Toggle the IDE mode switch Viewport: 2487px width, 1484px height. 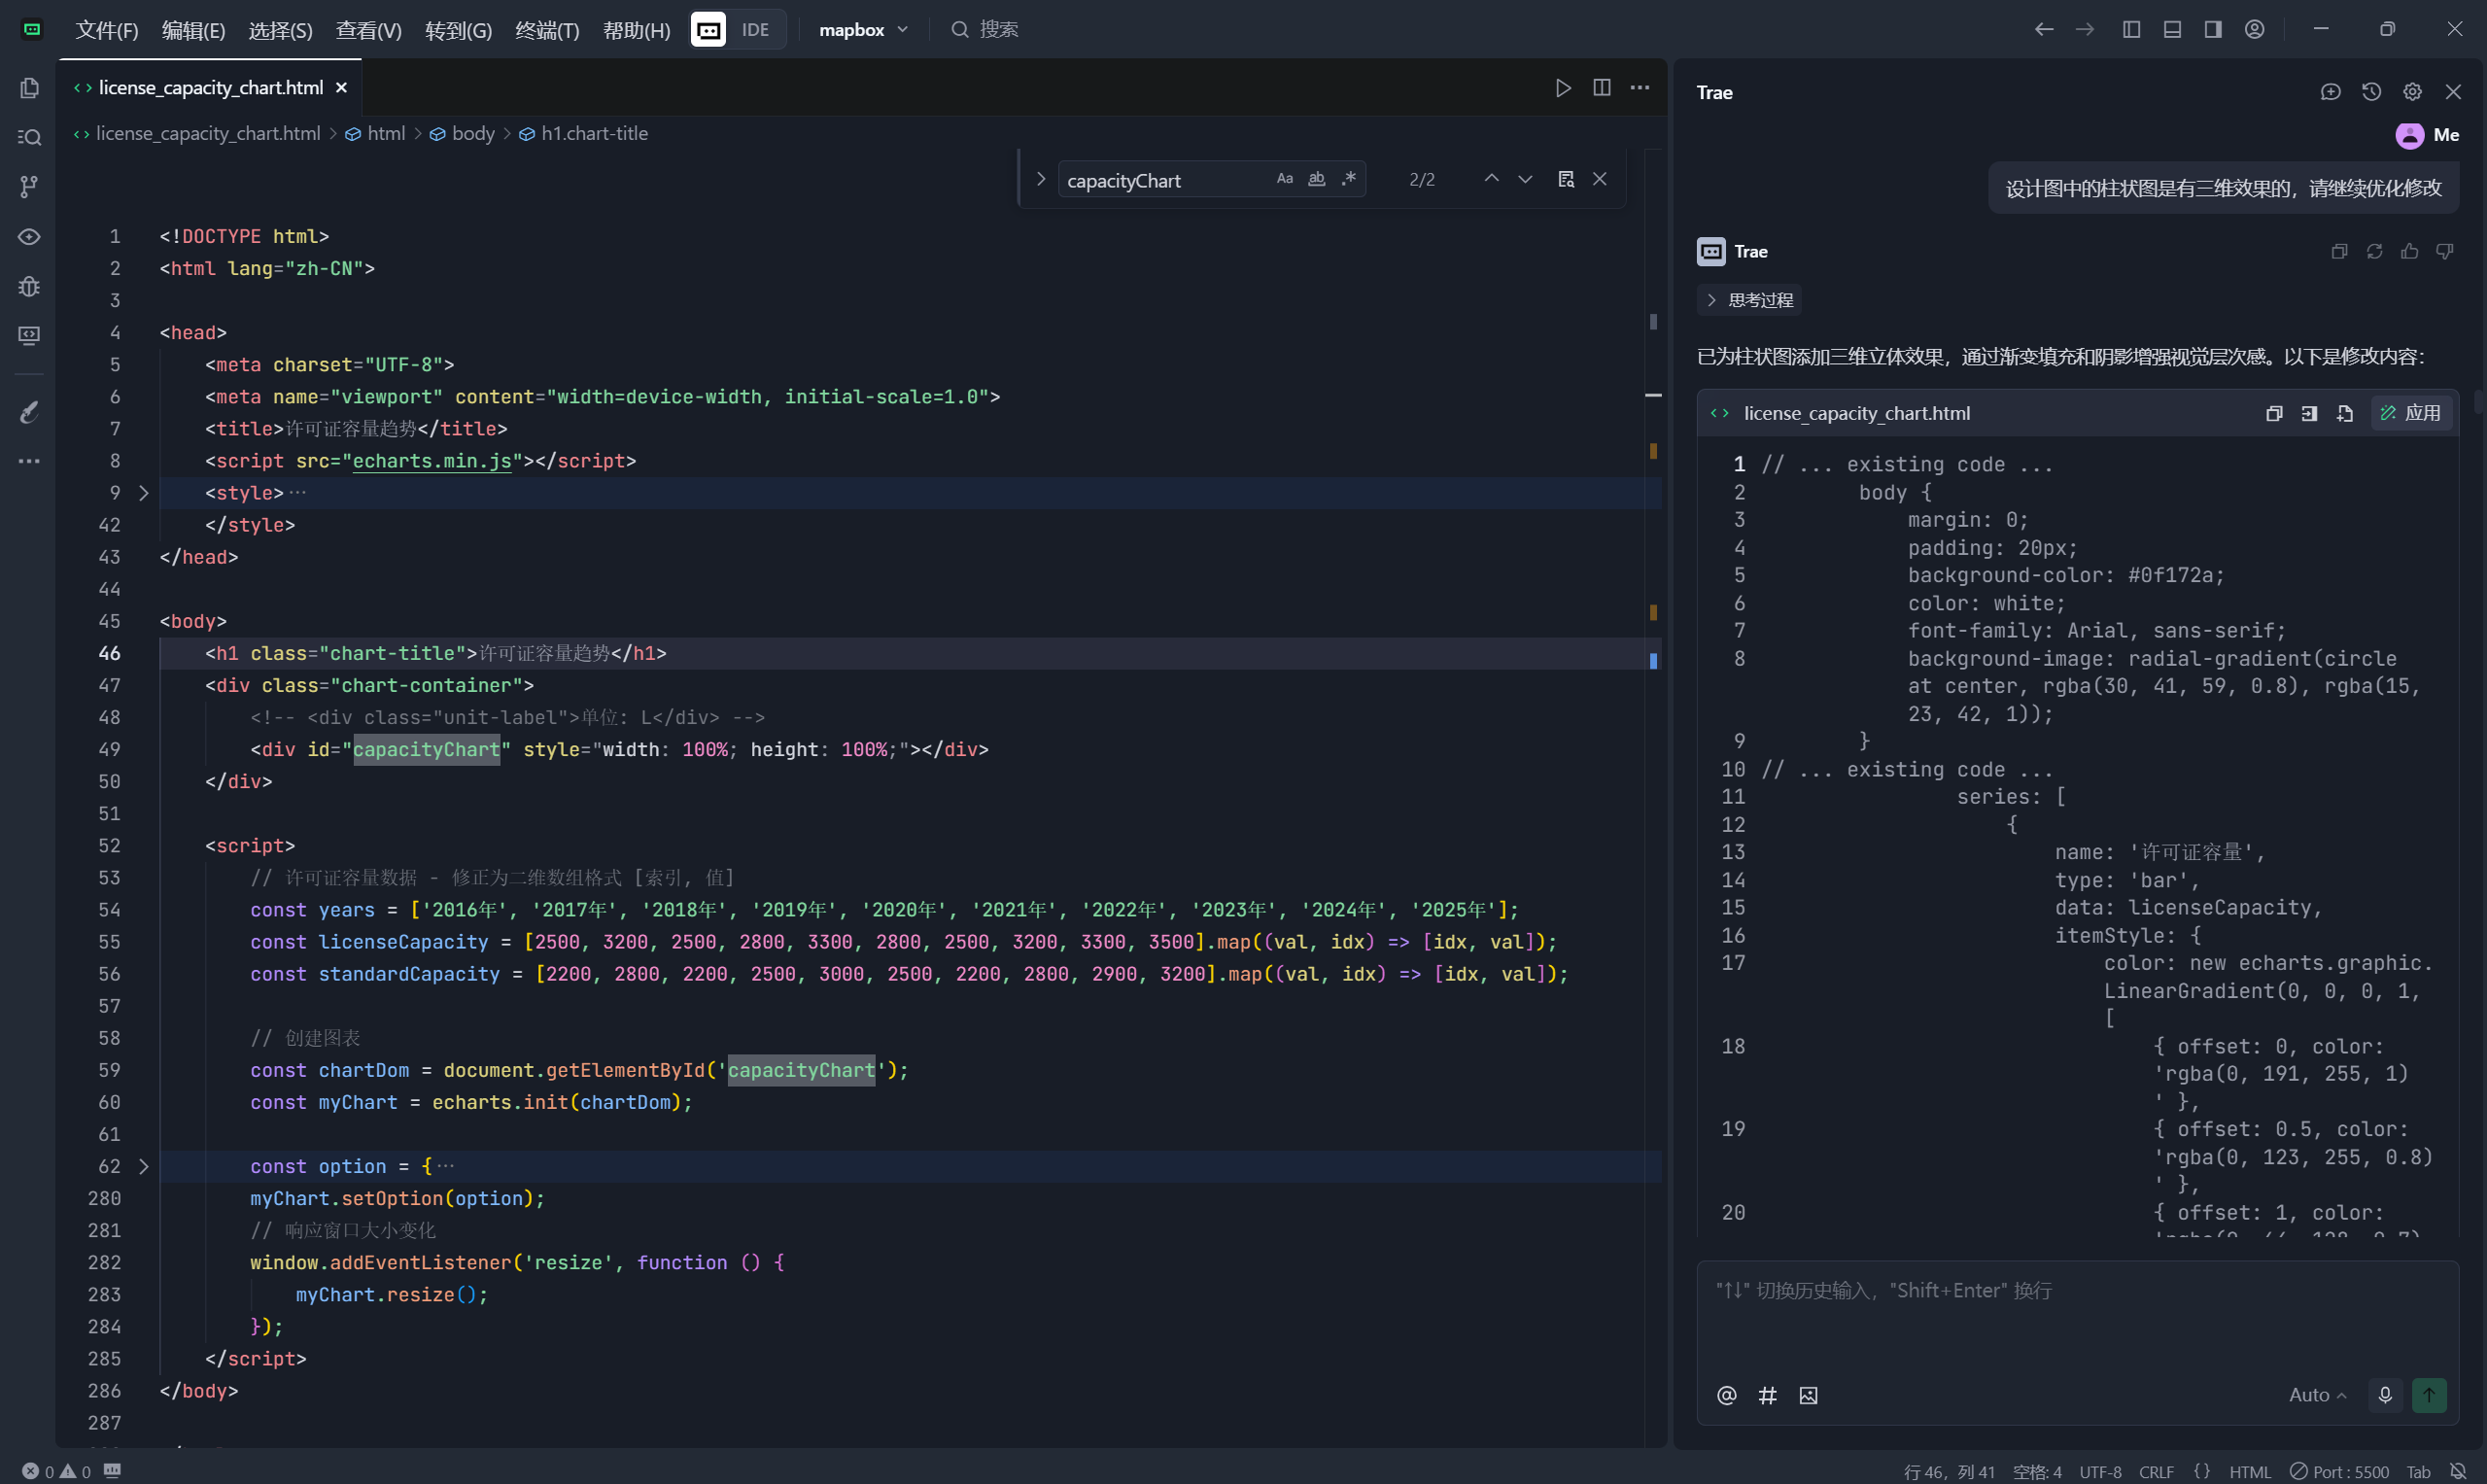(738, 29)
